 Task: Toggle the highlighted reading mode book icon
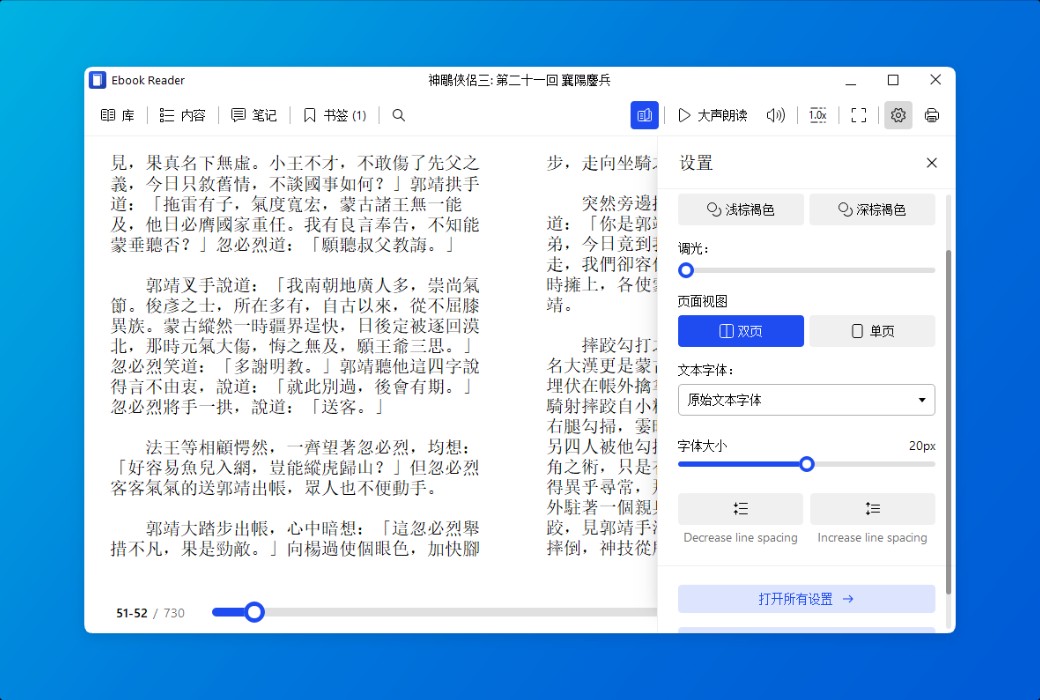644,115
